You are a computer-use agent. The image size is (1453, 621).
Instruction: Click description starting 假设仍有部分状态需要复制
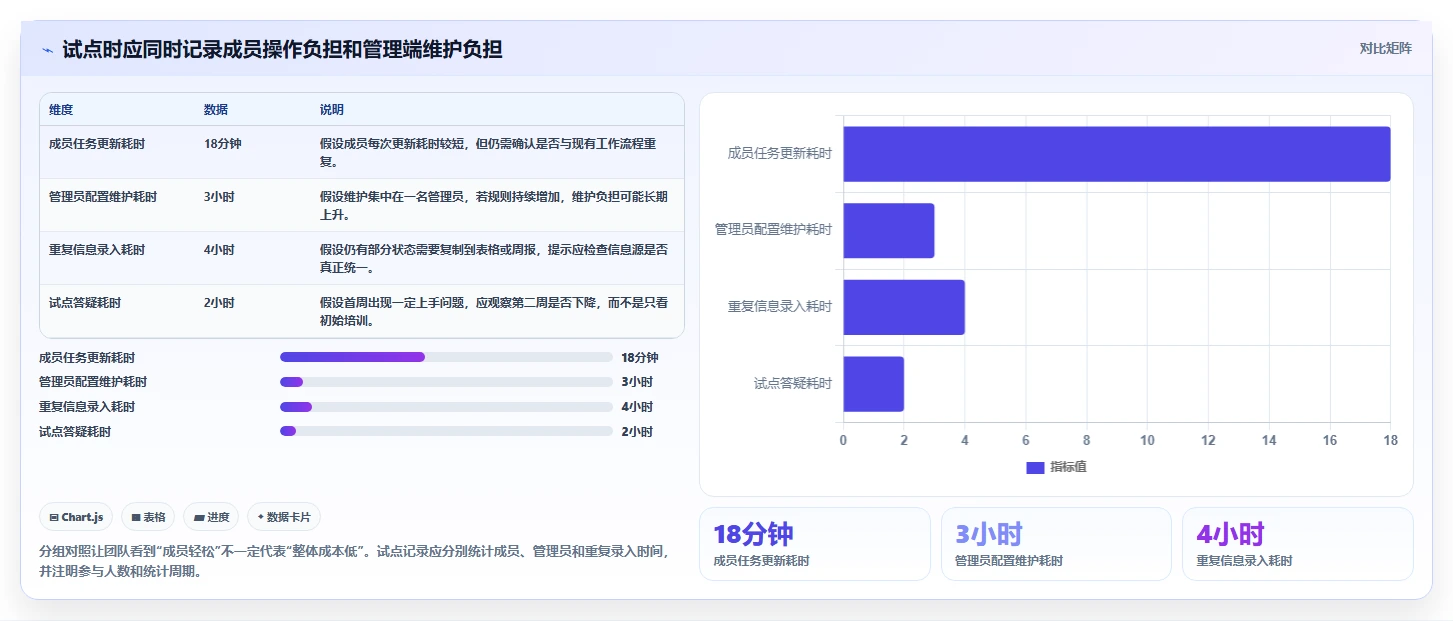[494, 258]
